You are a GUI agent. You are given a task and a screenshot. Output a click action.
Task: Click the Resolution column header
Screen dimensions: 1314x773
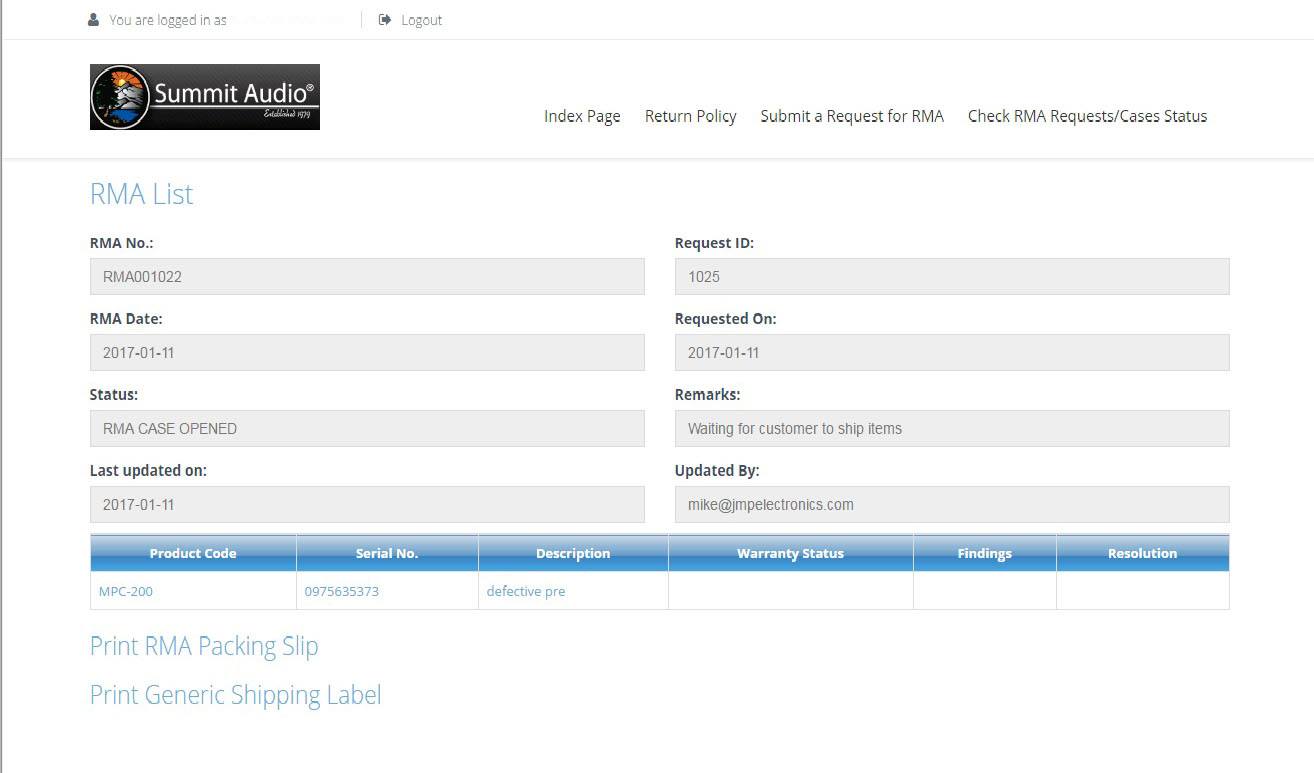click(x=1142, y=553)
